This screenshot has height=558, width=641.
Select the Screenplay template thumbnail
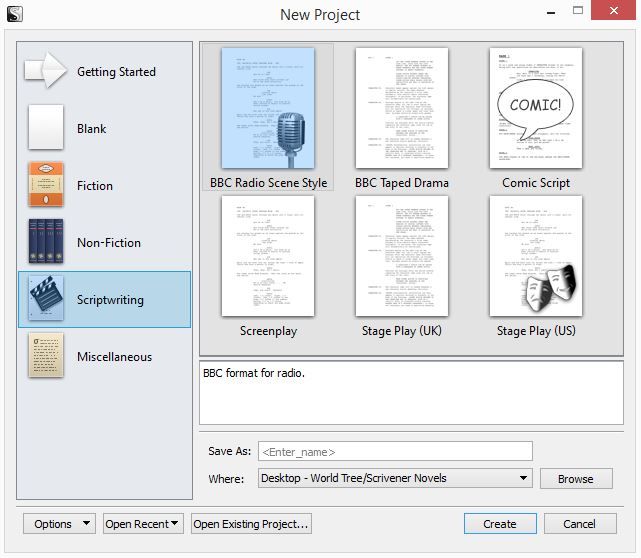click(x=268, y=256)
